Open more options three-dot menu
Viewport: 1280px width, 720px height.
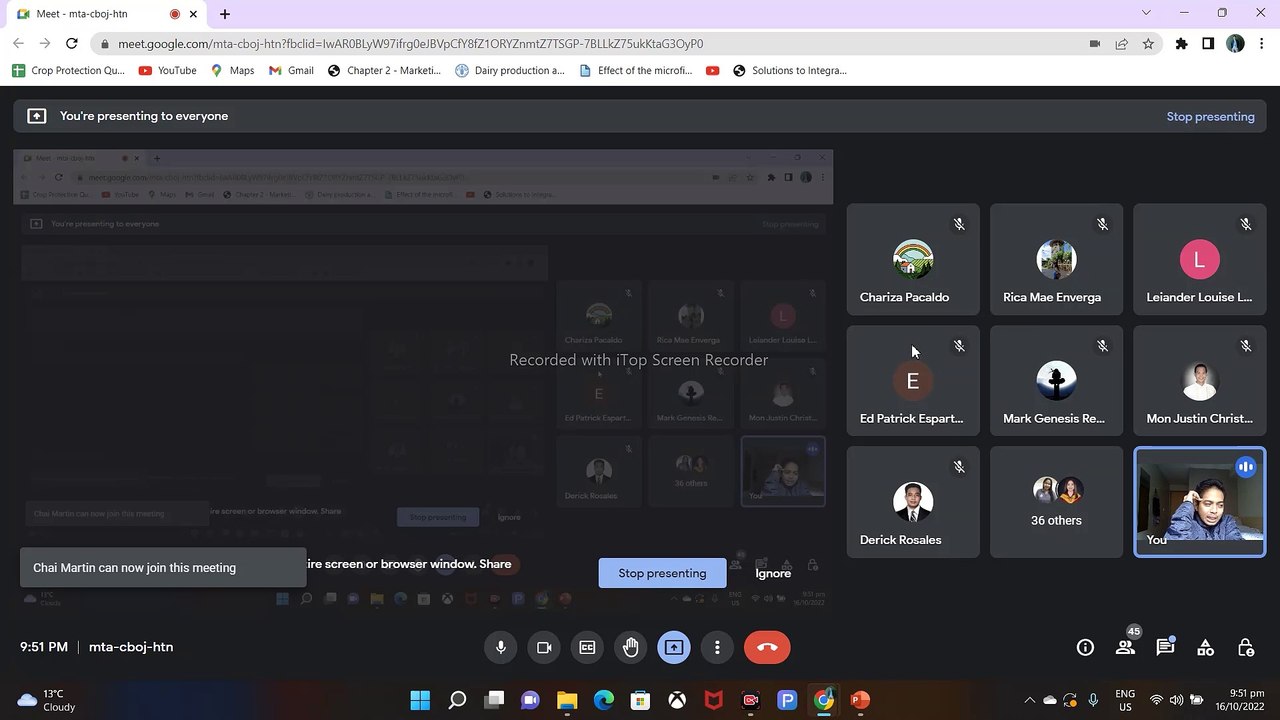coord(717,647)
